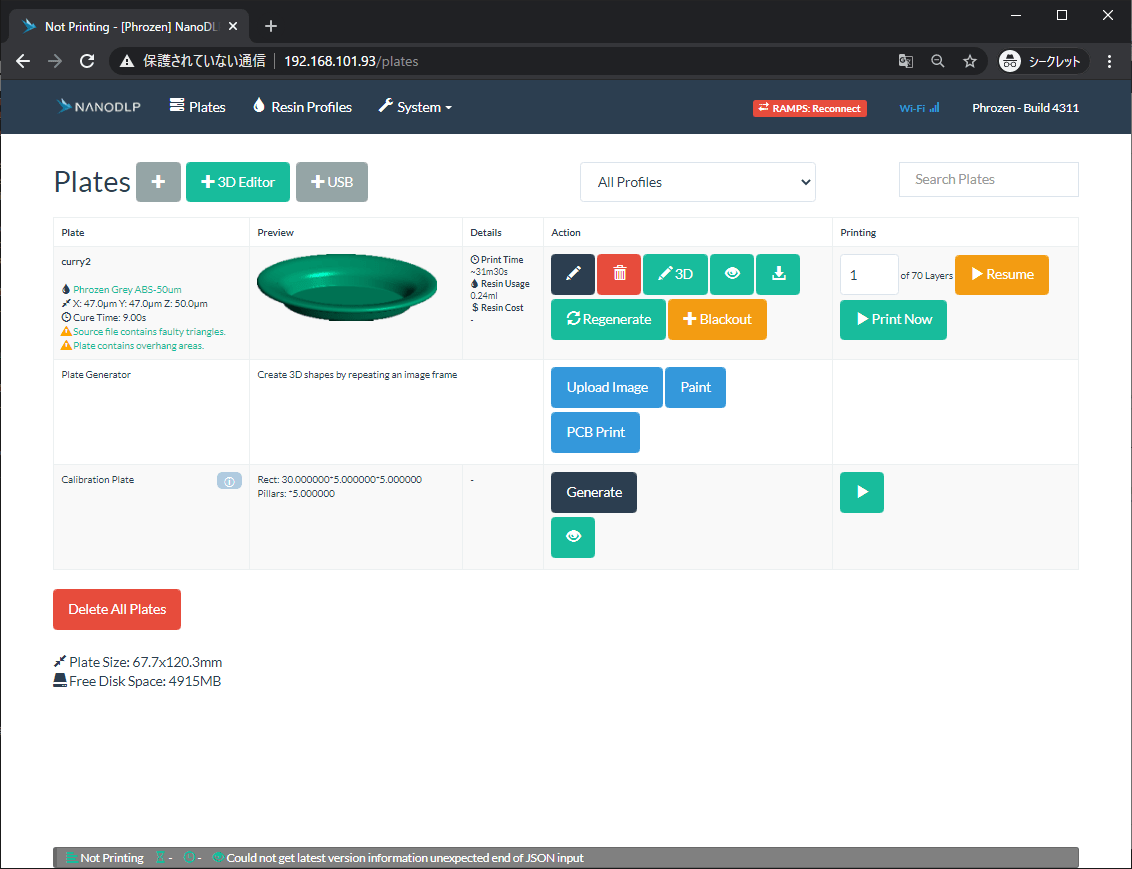Click the green plate preview thumbnail

[x=347, y=287]
